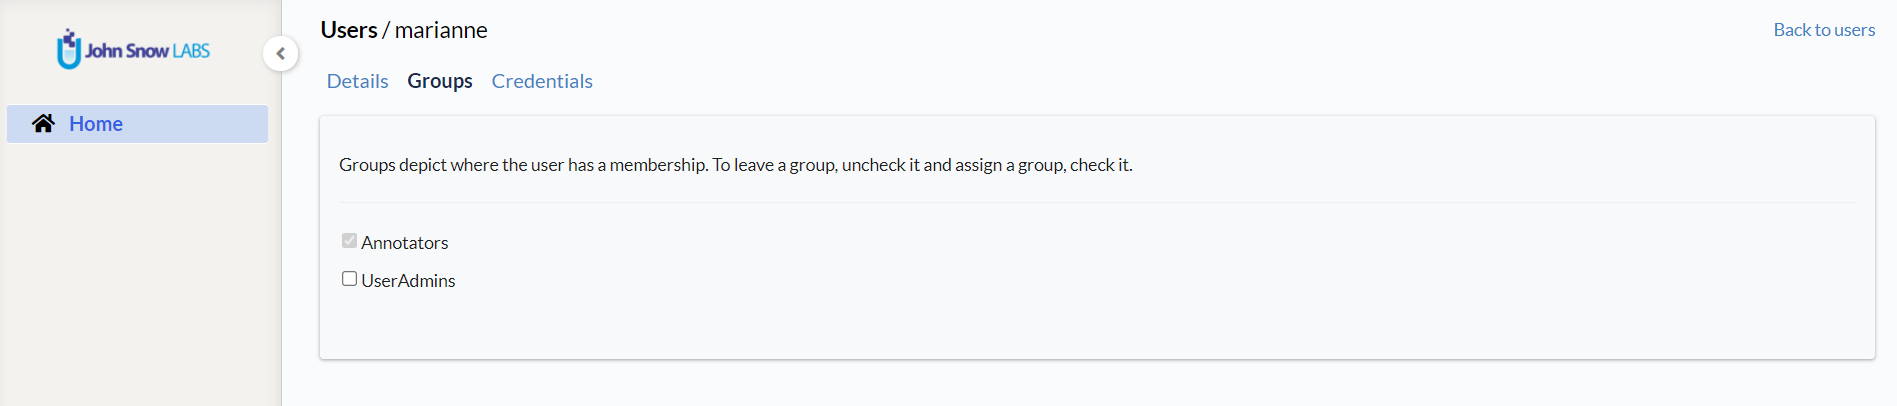Toggle the Annotators checkbox
The width and height of the screenshot is (1897, 406).
349,241
